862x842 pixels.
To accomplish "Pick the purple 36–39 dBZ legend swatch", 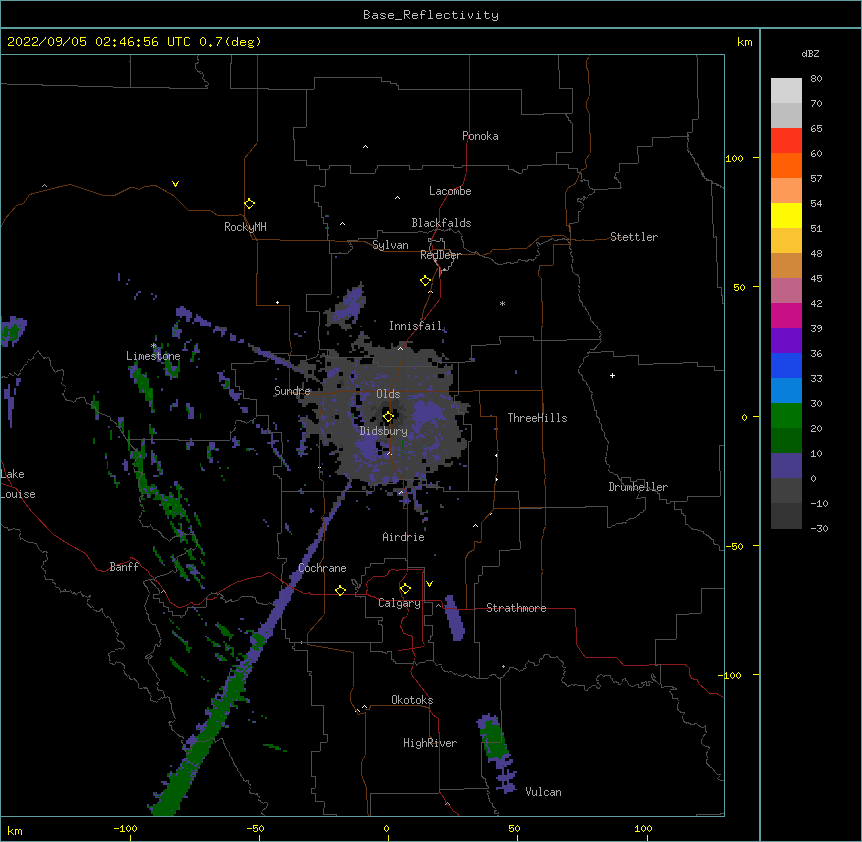I will coord(786,341).
